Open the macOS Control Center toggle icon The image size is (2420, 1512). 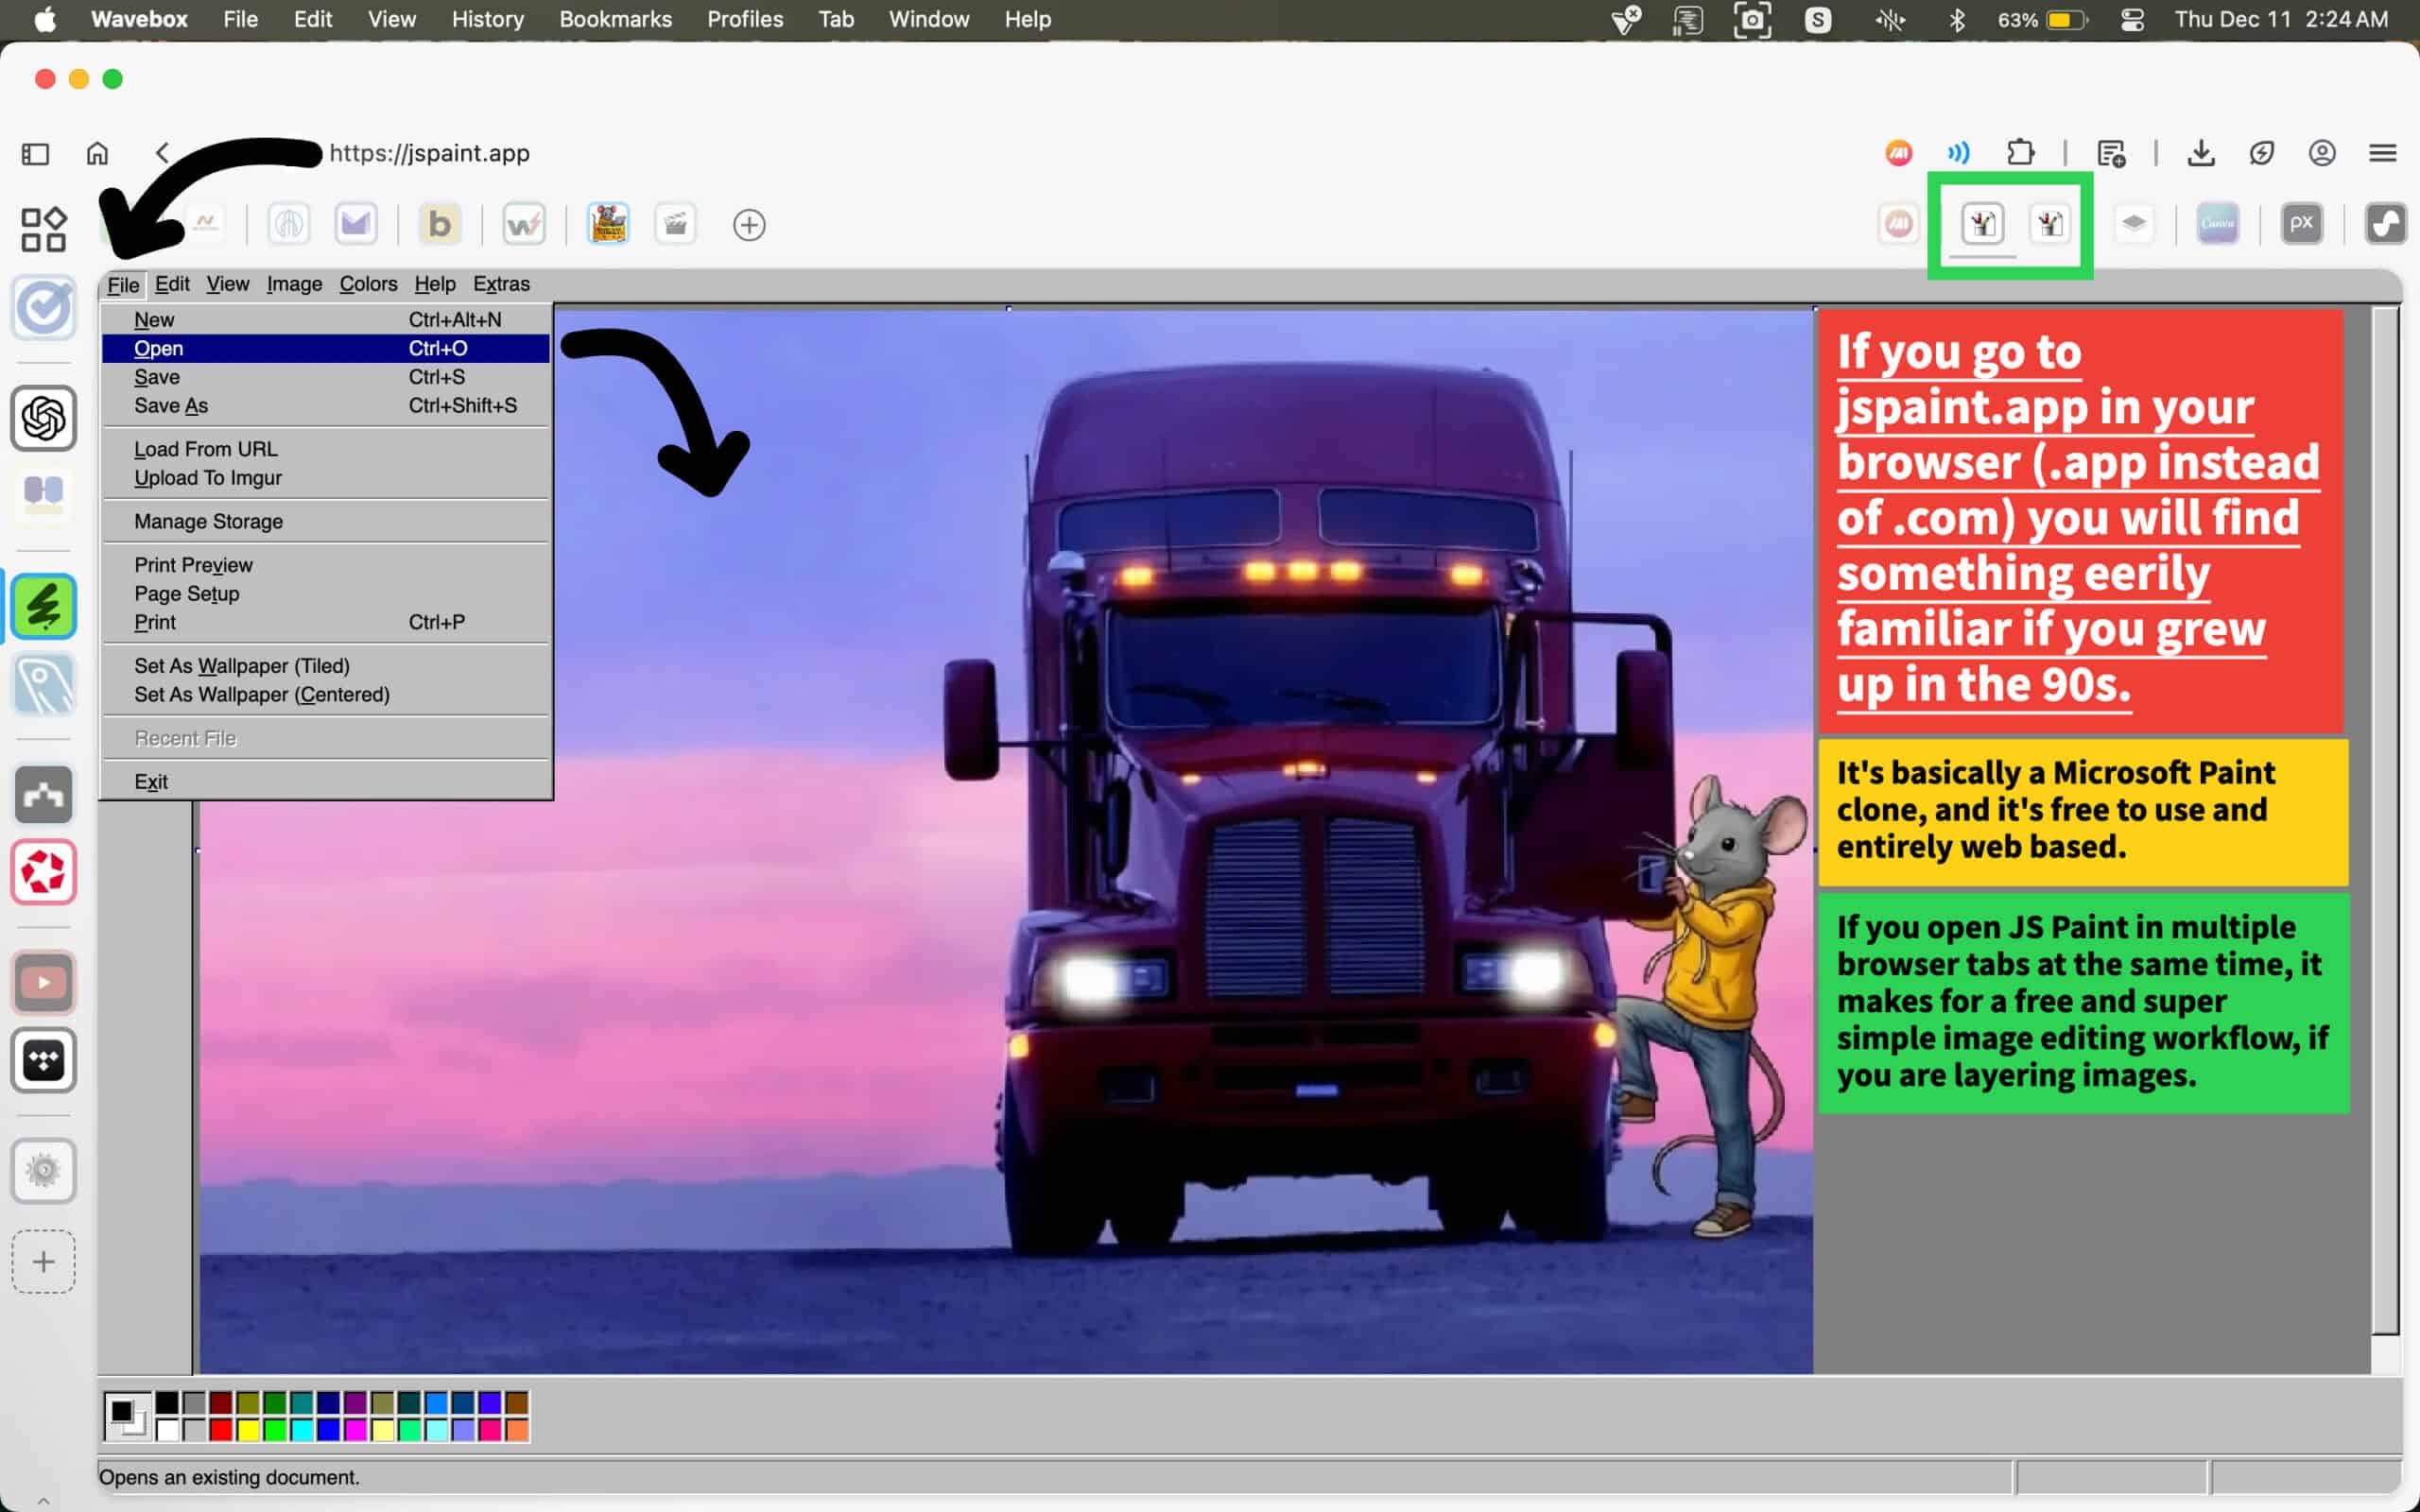click(x=2131, y=19)
